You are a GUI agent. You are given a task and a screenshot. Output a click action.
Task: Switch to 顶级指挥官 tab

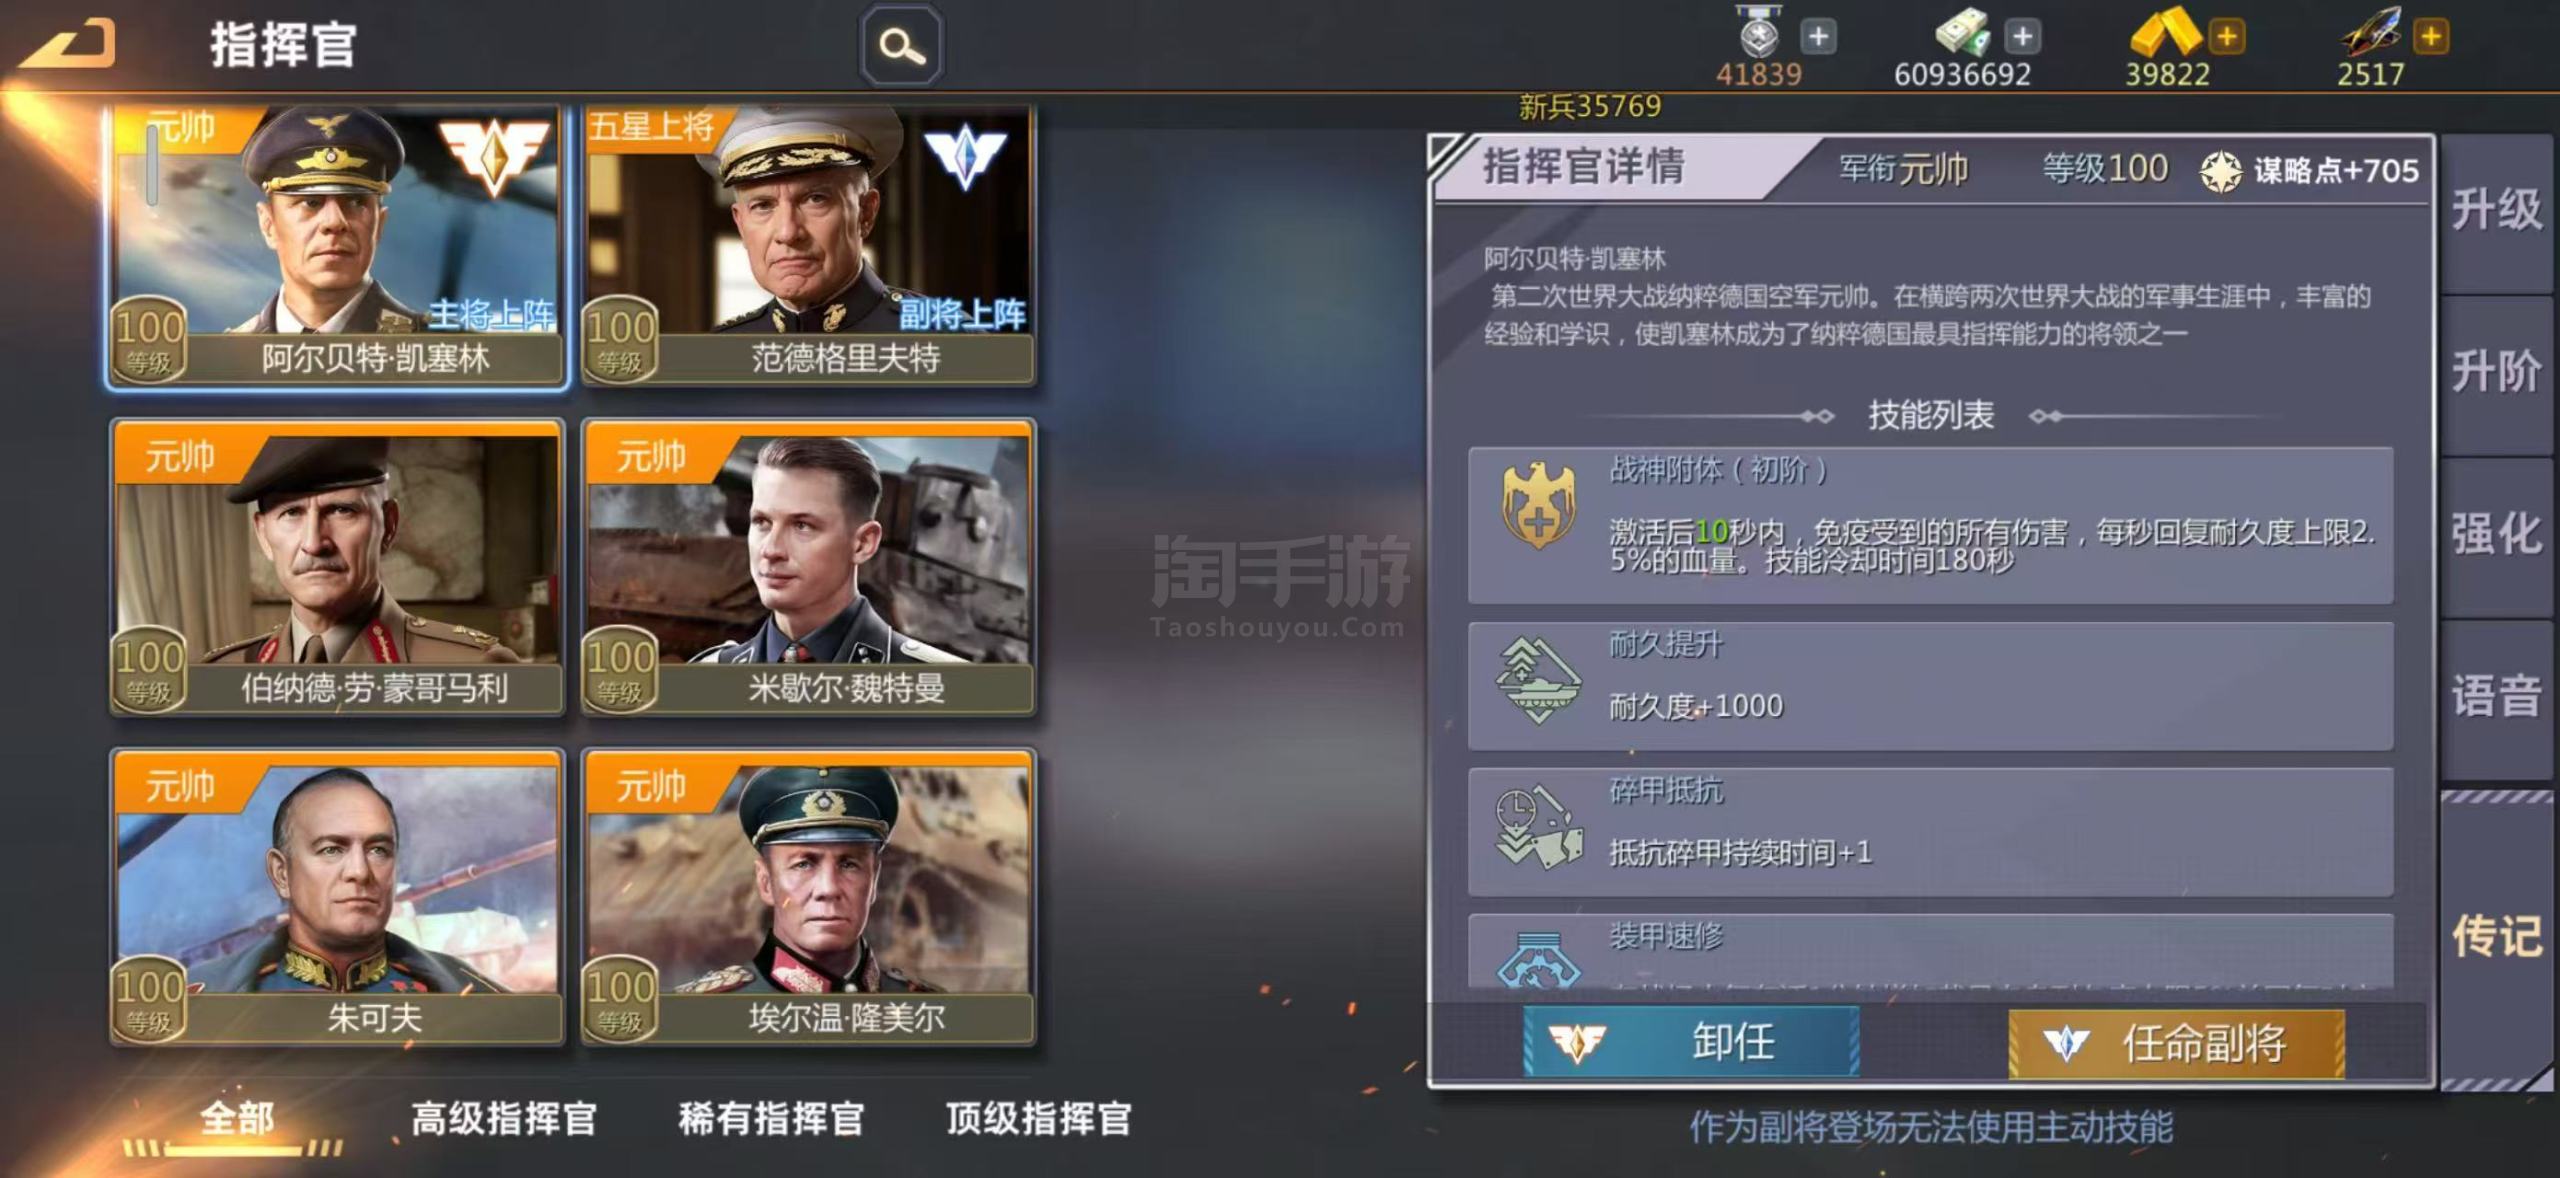pyautogui.click(x=1039, y=1119)
